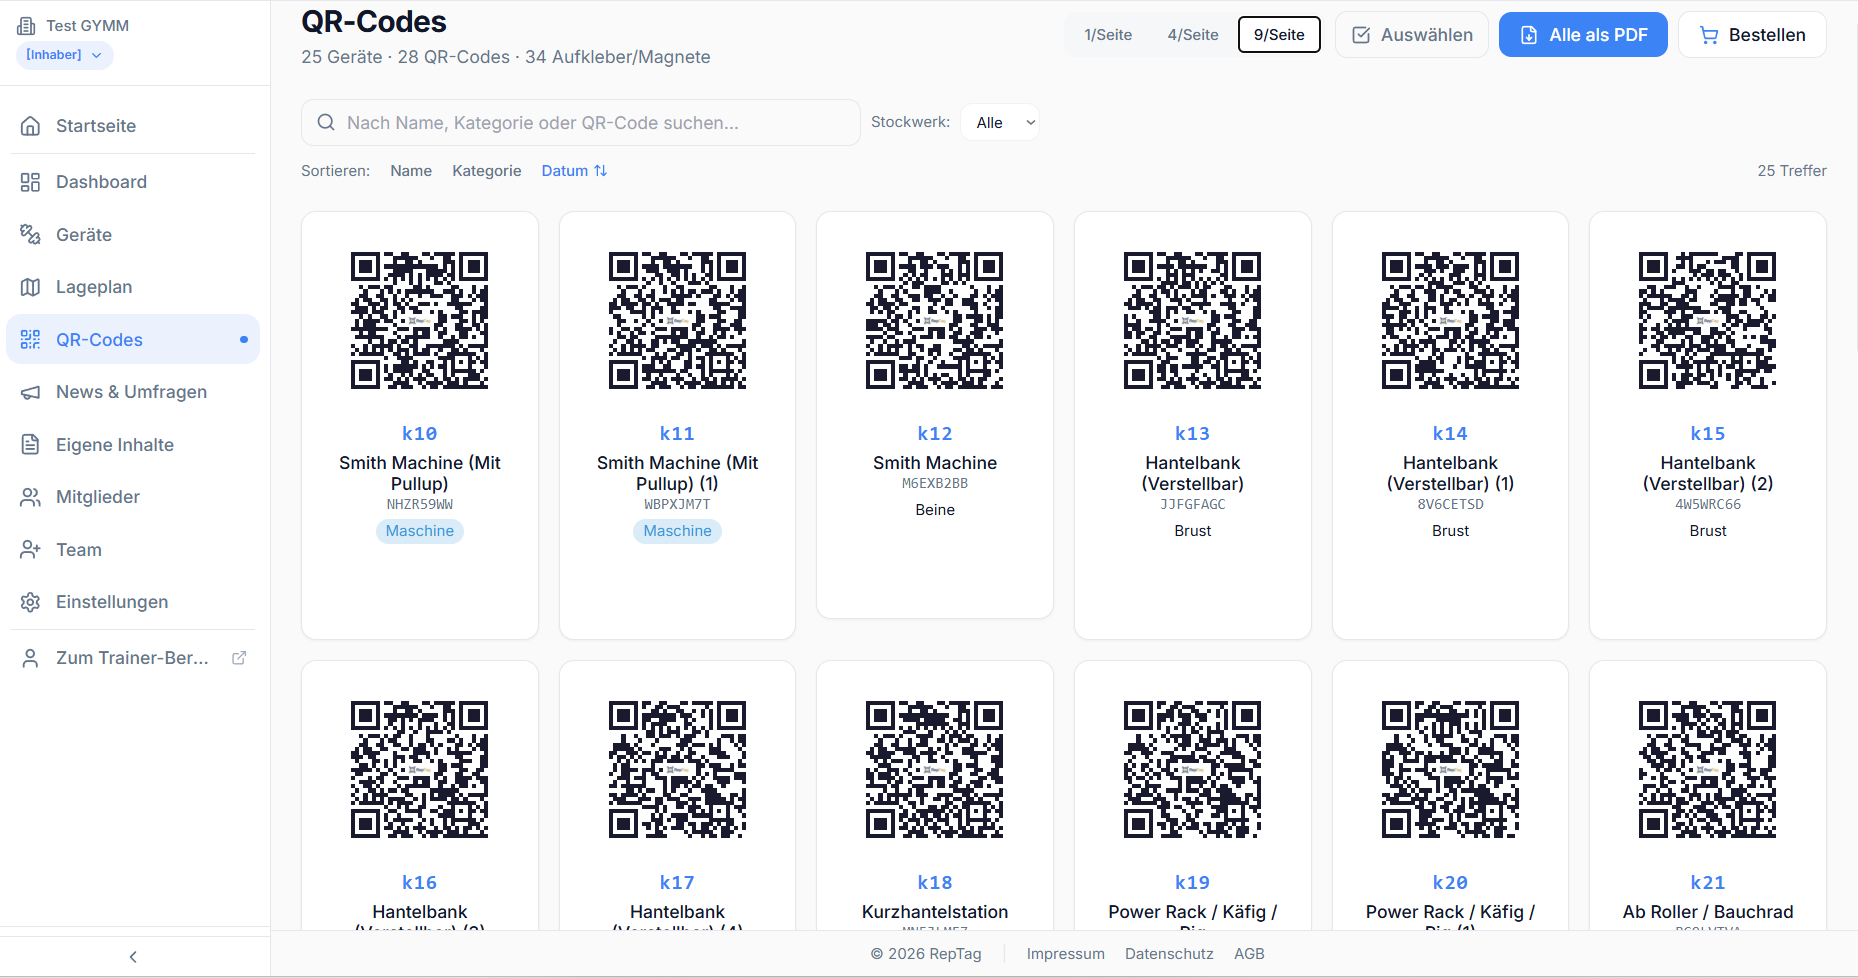Open the Stockwerk Alle dropdown
The height and width of the screenshot is (978, 1858).
(x=1000, y=123)
